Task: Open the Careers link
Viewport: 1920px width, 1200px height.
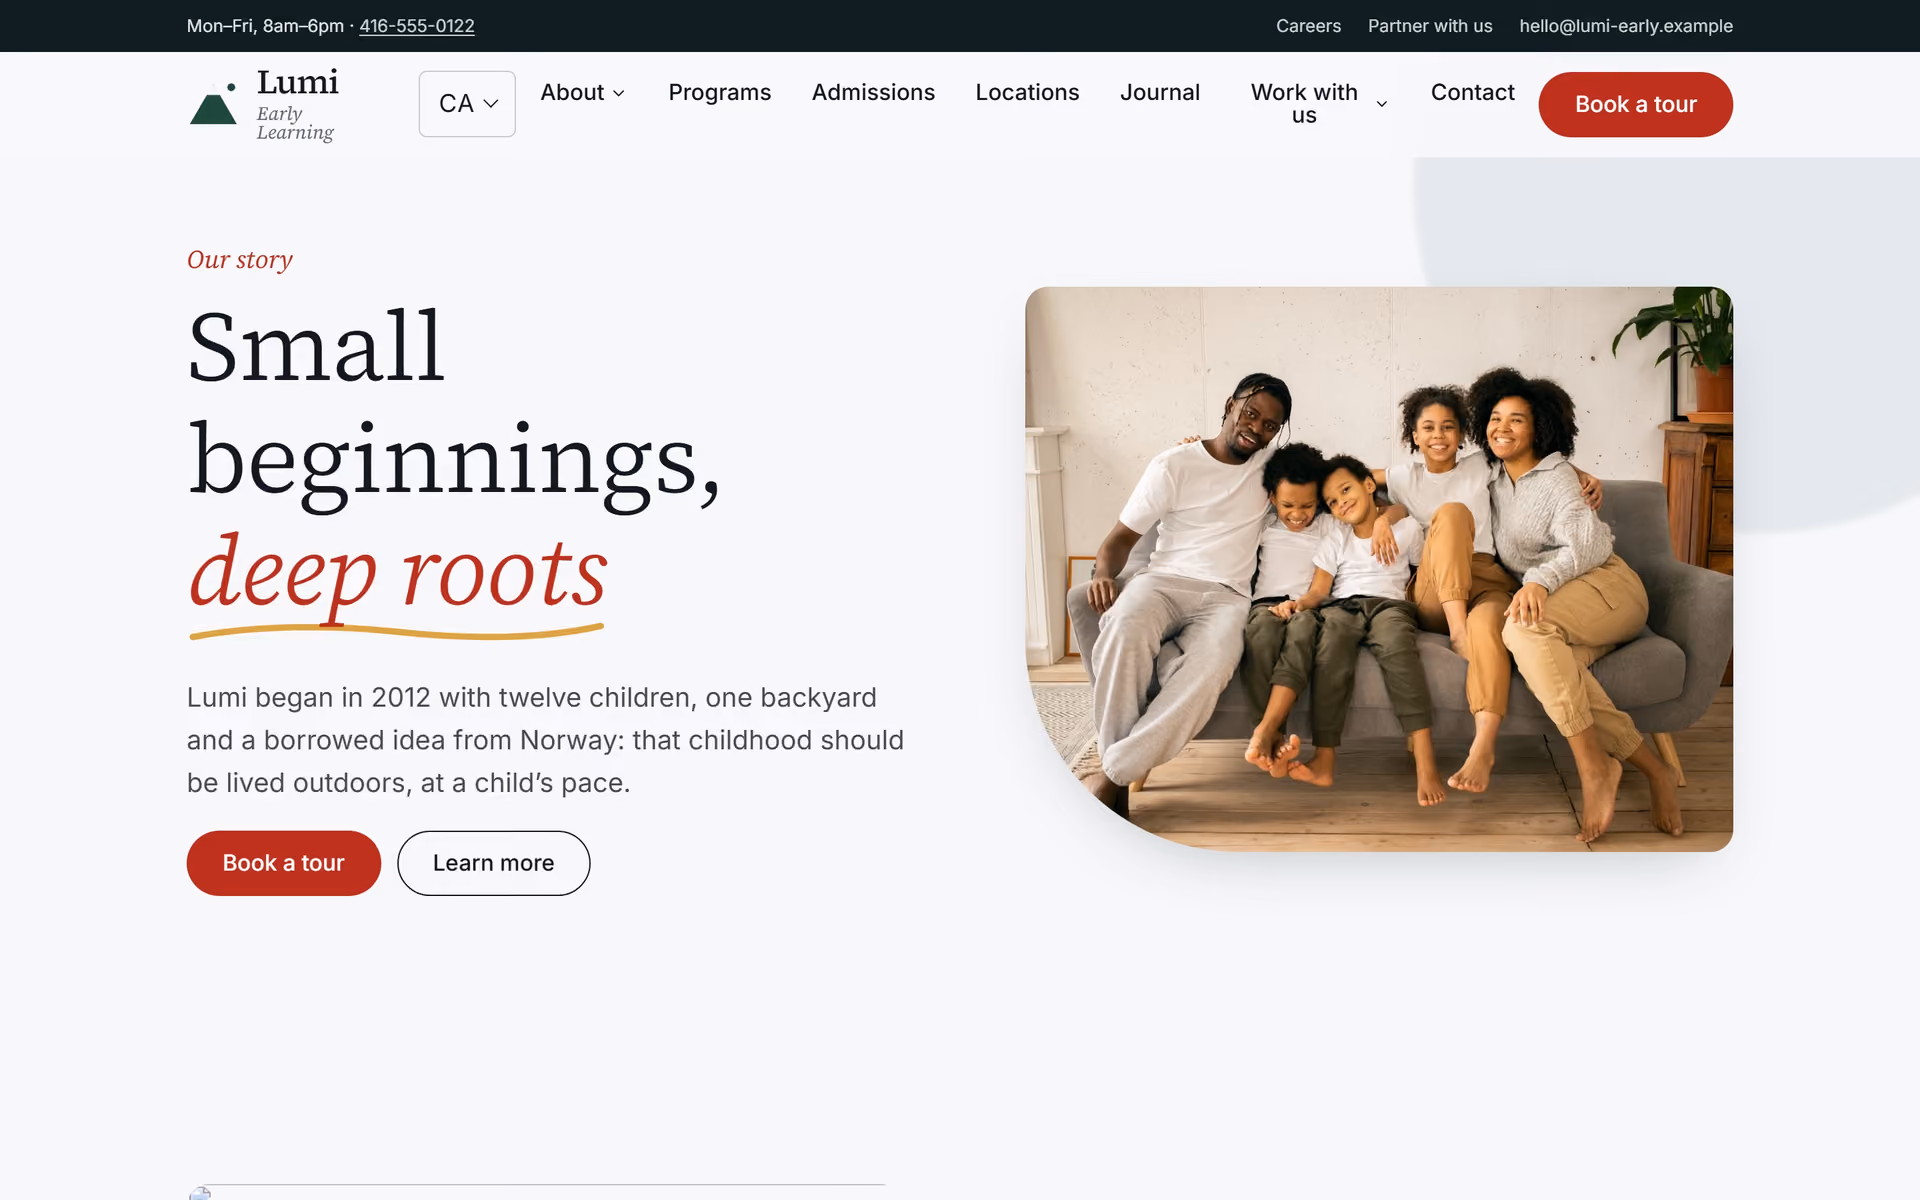Action: click(x=1308, y=26)
